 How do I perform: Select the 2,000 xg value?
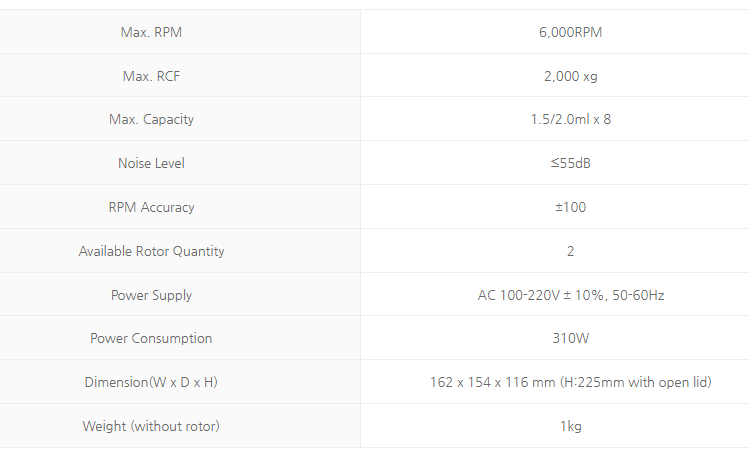(x=570, y=76)
